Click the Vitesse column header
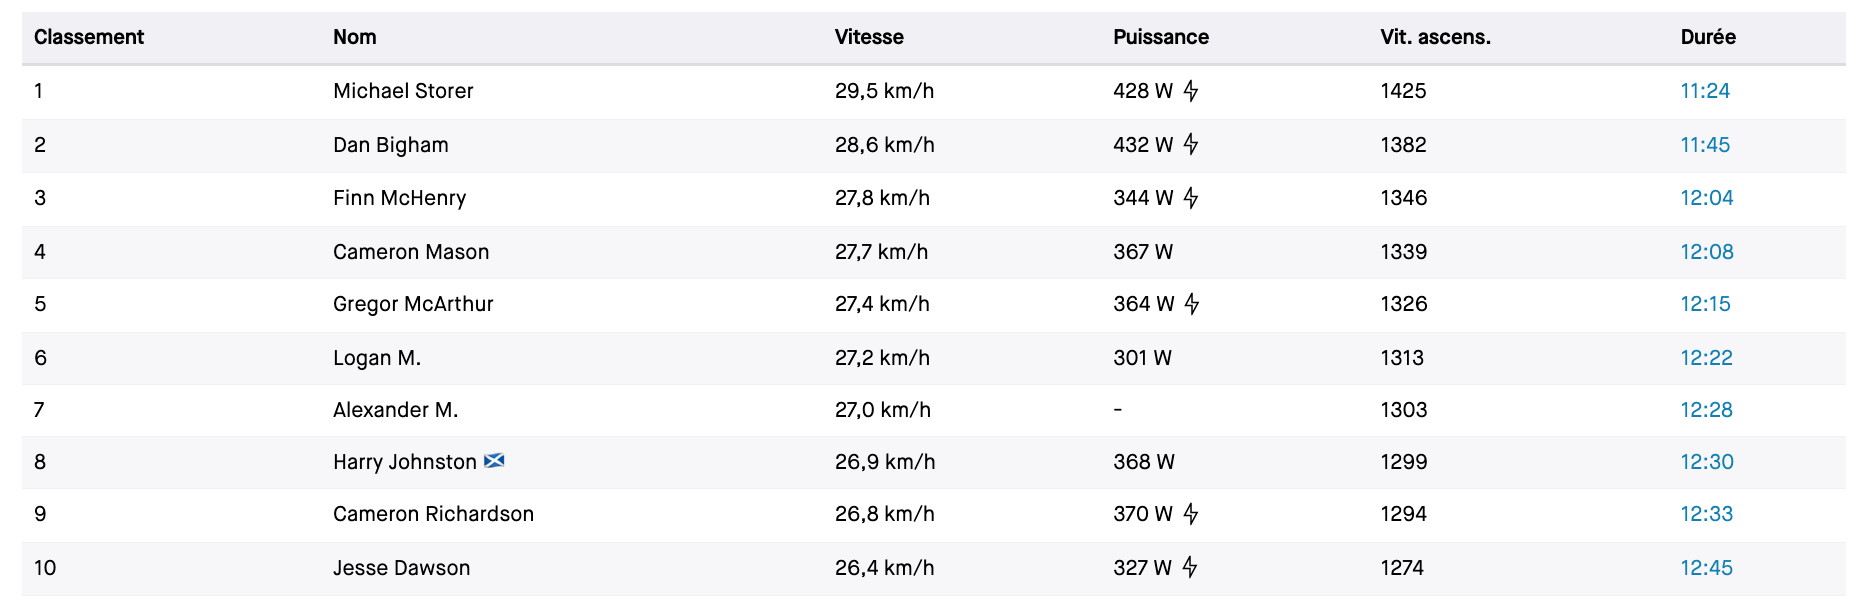 (x=869, y=37)
